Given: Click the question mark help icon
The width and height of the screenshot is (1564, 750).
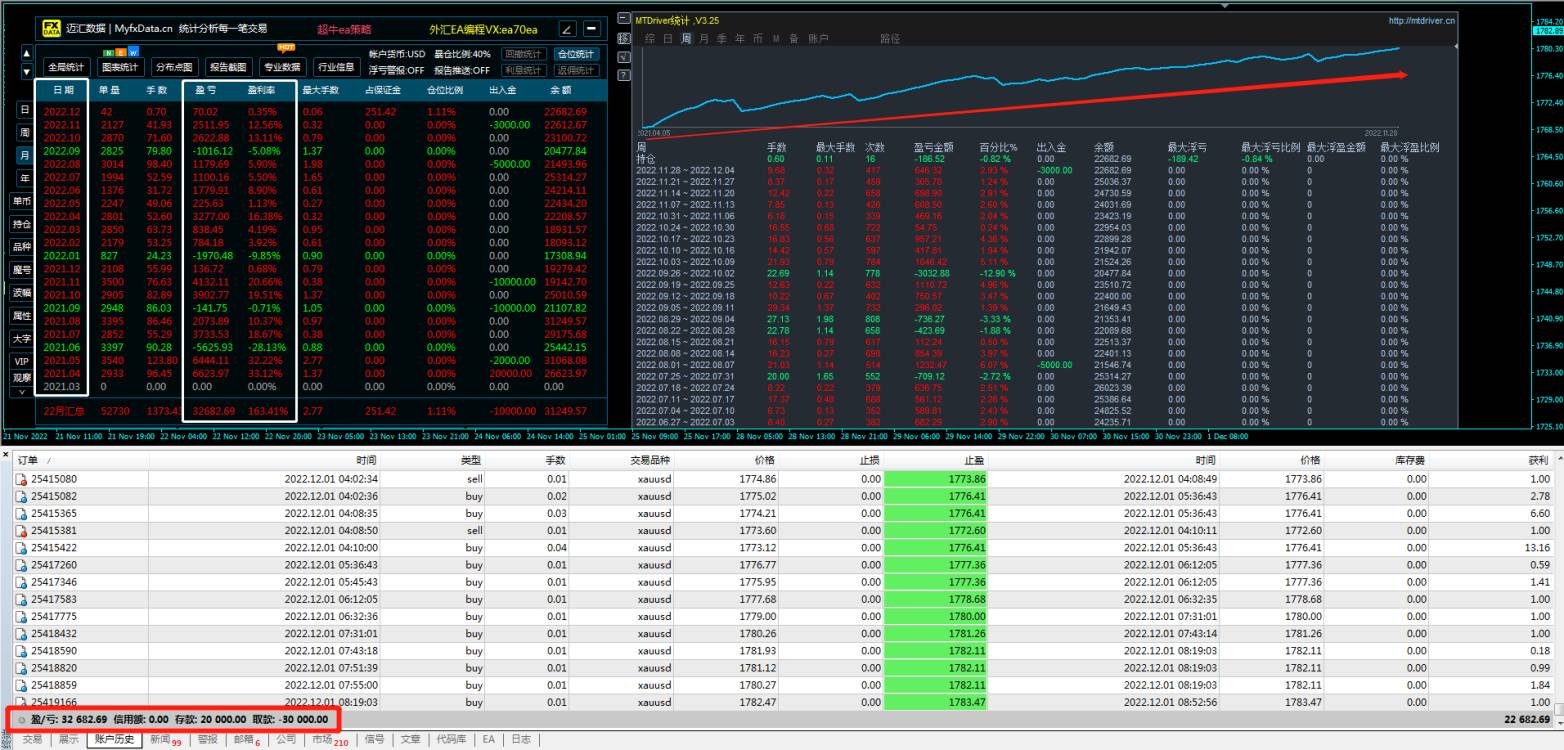Looking at the screenshot, I should 624,75.
